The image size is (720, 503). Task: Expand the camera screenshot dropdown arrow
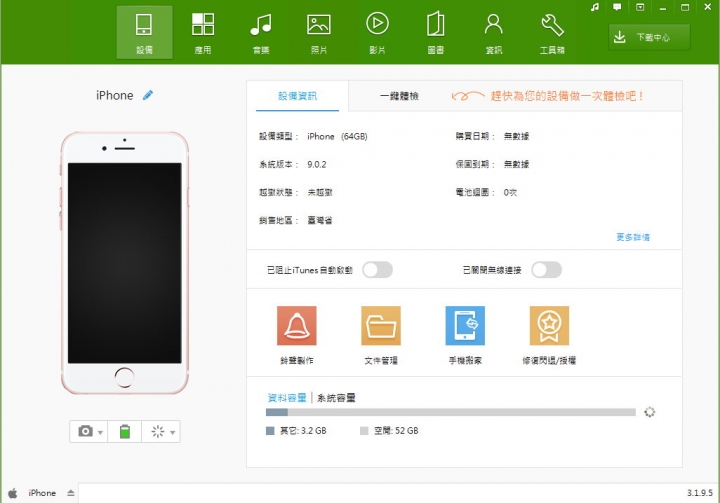coord(101,432)
